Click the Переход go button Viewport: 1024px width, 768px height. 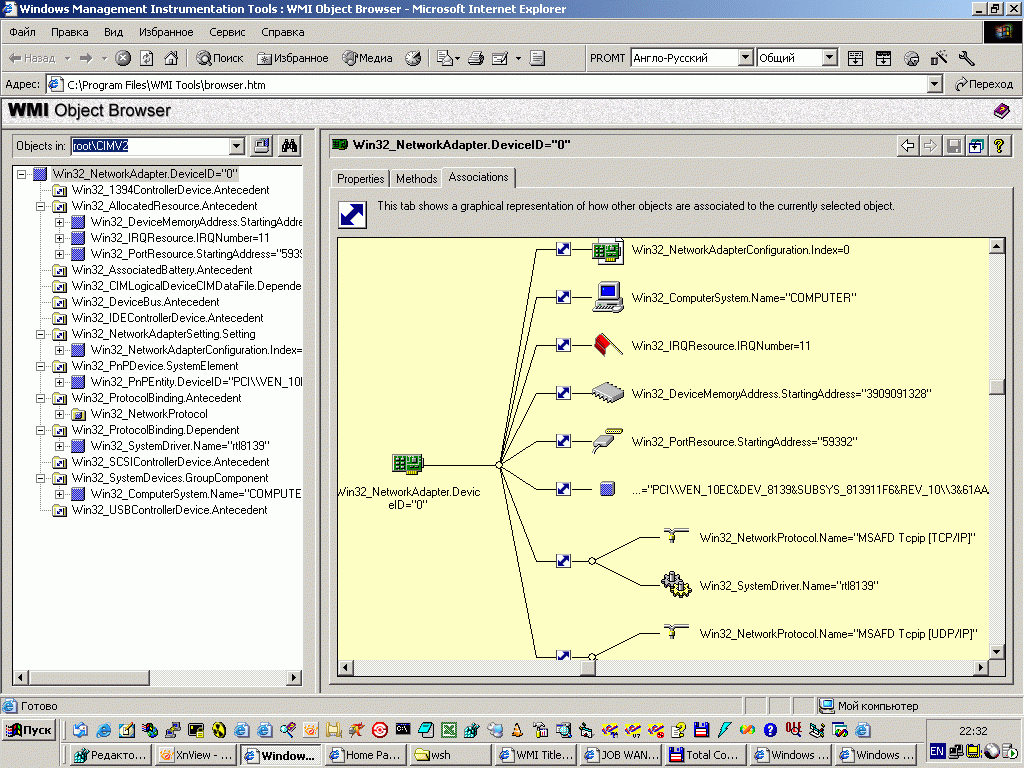point(984,84)
